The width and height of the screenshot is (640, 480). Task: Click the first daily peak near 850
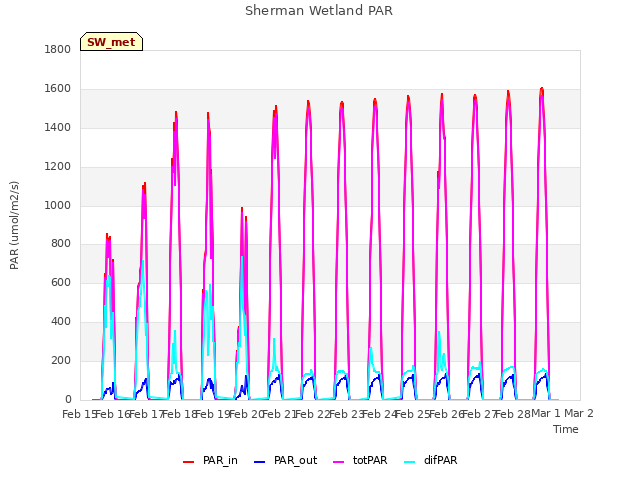pyautogui.click(x=107, y=234)
